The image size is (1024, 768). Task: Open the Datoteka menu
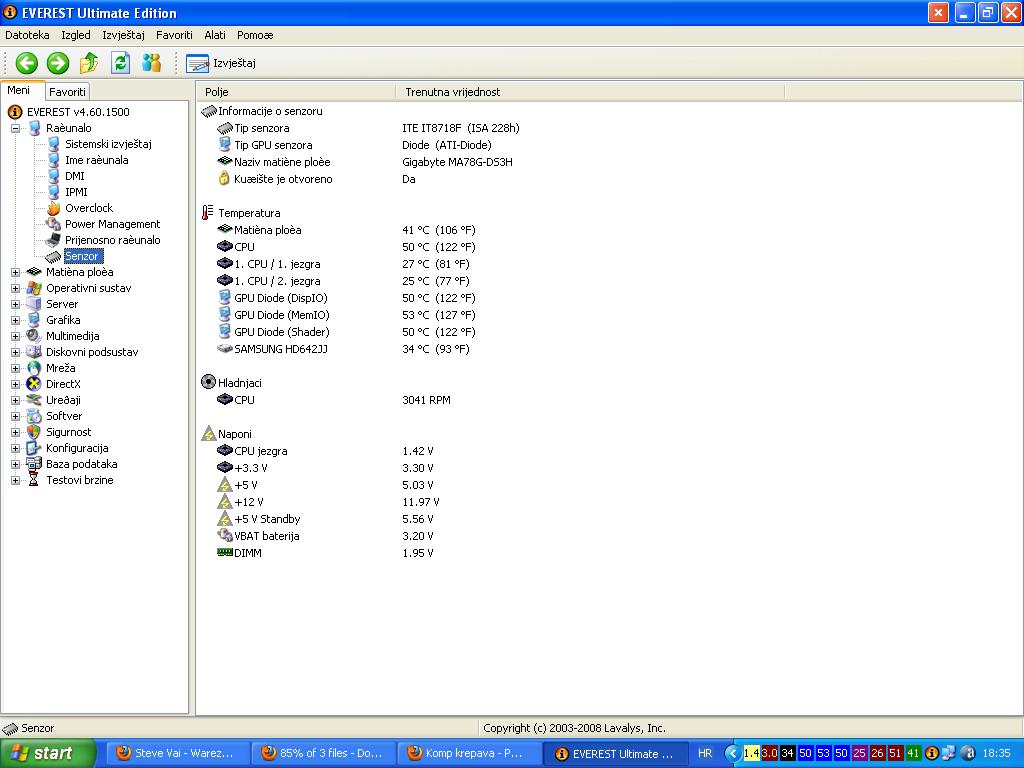(27, 35)
